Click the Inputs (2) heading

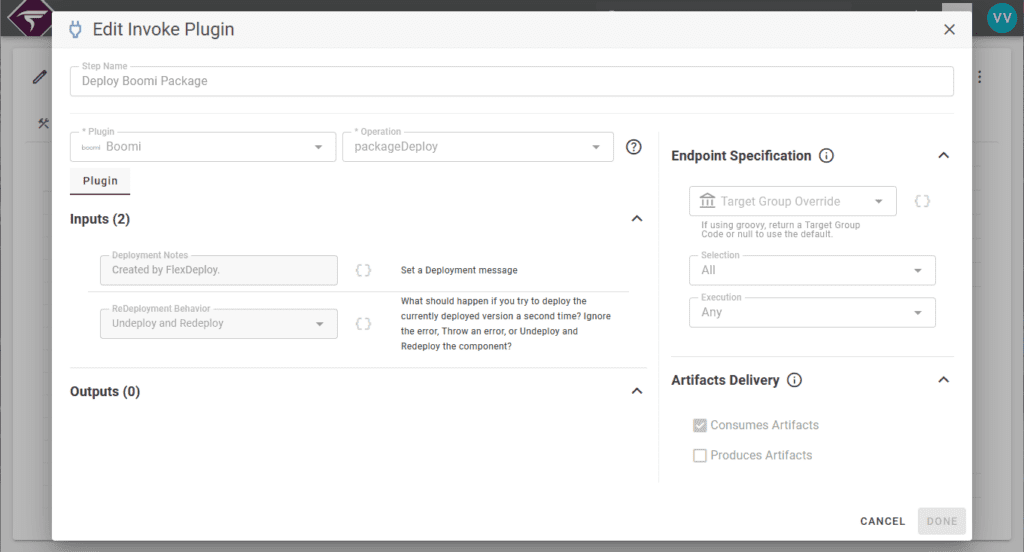(100, 219)
